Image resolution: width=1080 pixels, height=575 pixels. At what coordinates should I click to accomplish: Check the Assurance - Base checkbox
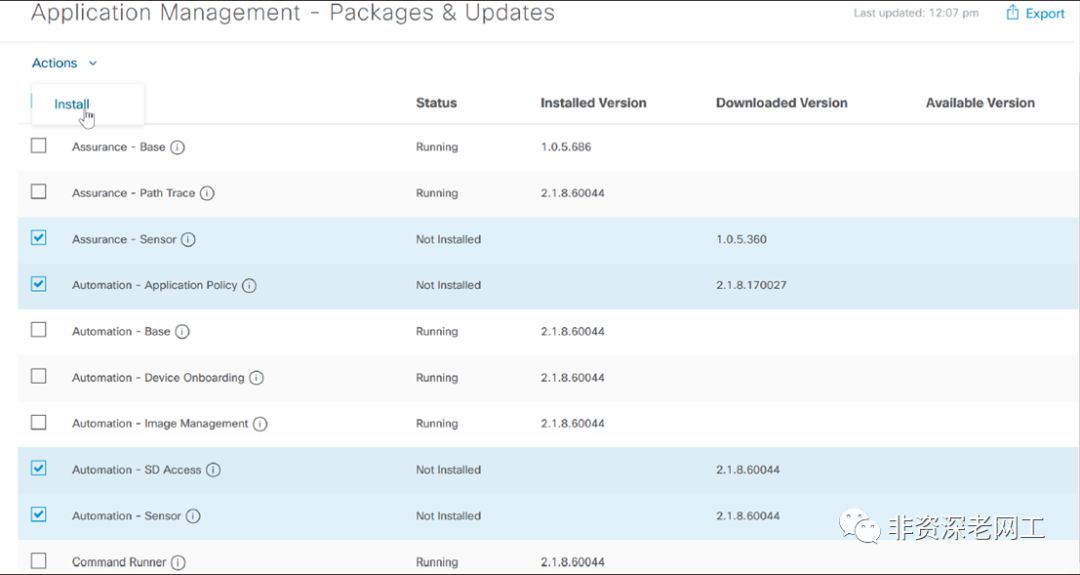tap(39, 146)
